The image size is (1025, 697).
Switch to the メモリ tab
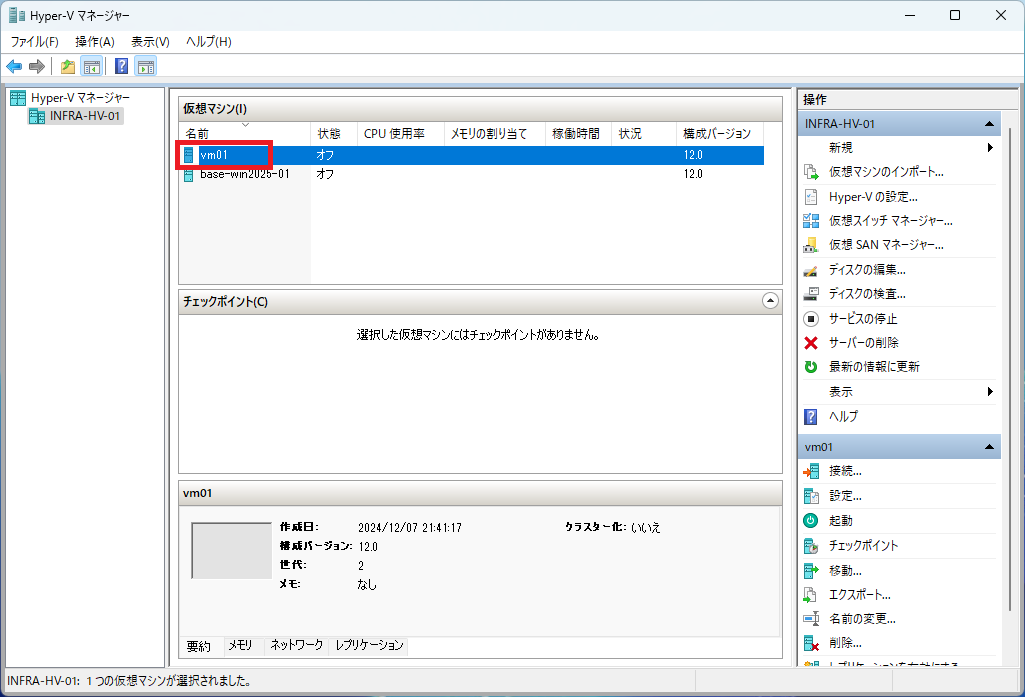click(240, 645)
